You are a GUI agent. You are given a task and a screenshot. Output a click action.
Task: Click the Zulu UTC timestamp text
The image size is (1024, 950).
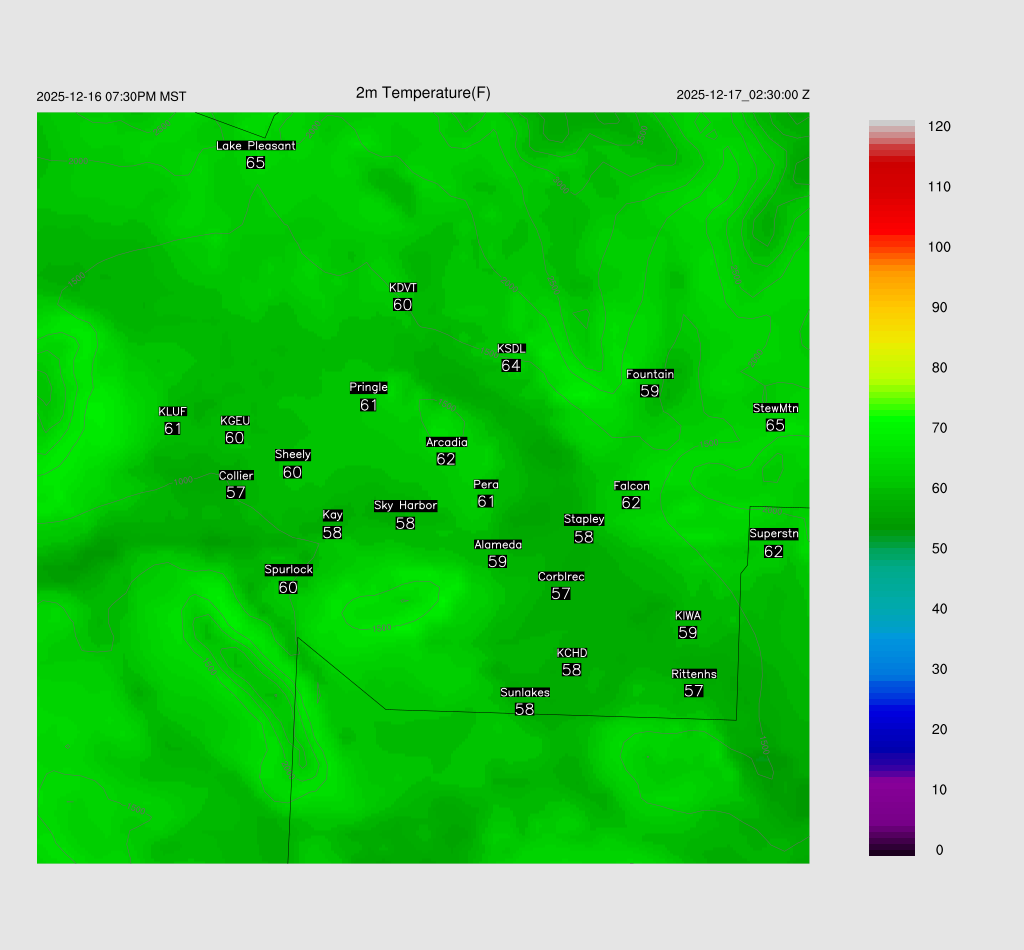(743, 95)
